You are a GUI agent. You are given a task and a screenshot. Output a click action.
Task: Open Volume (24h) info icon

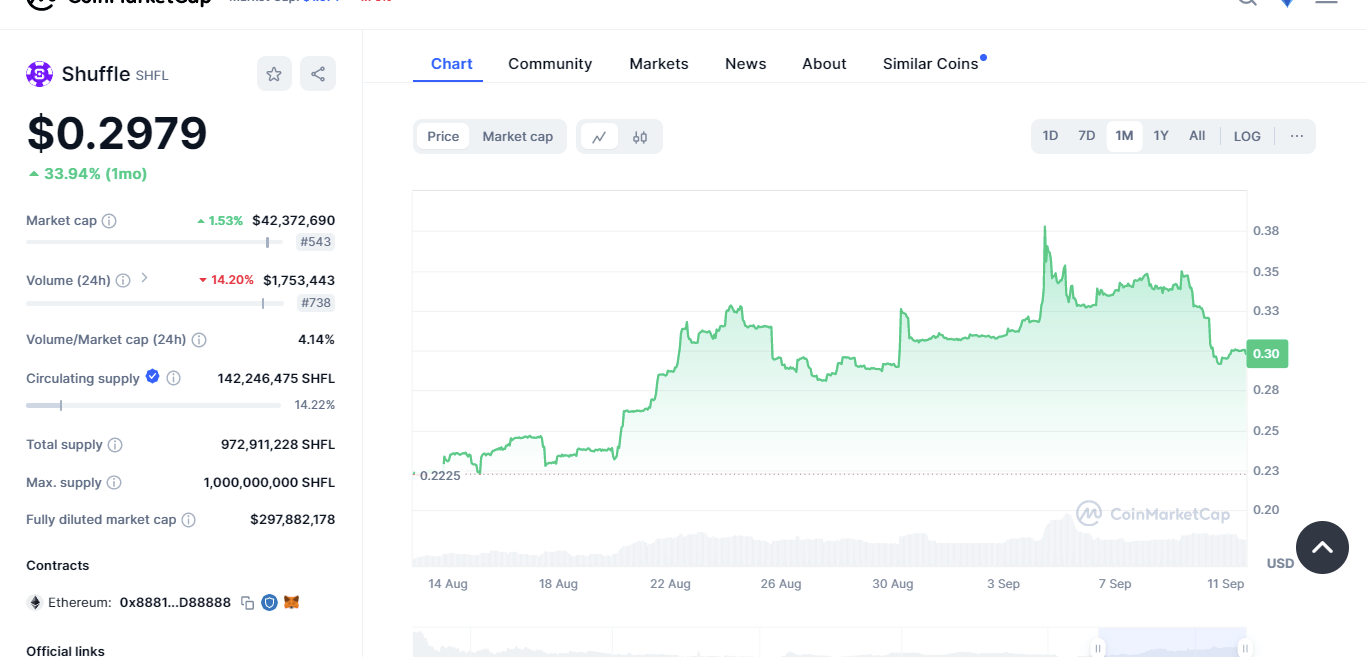(x=123, y=281)
